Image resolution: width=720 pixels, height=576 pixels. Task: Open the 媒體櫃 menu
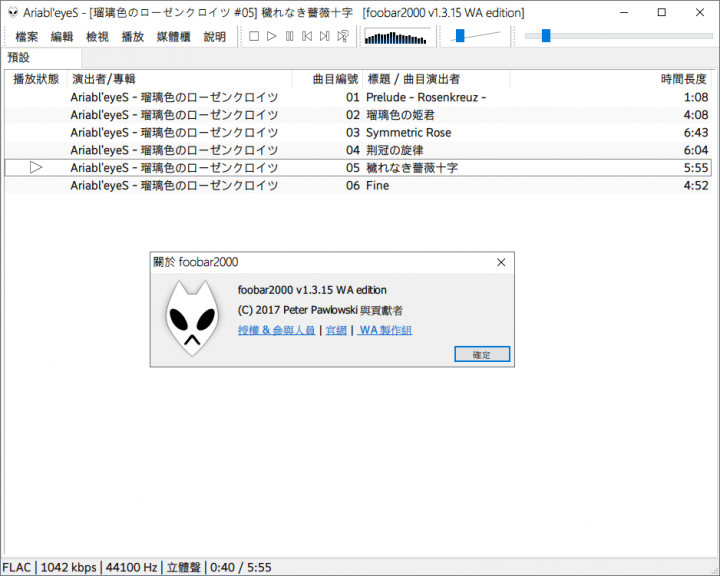coord(174,37)
